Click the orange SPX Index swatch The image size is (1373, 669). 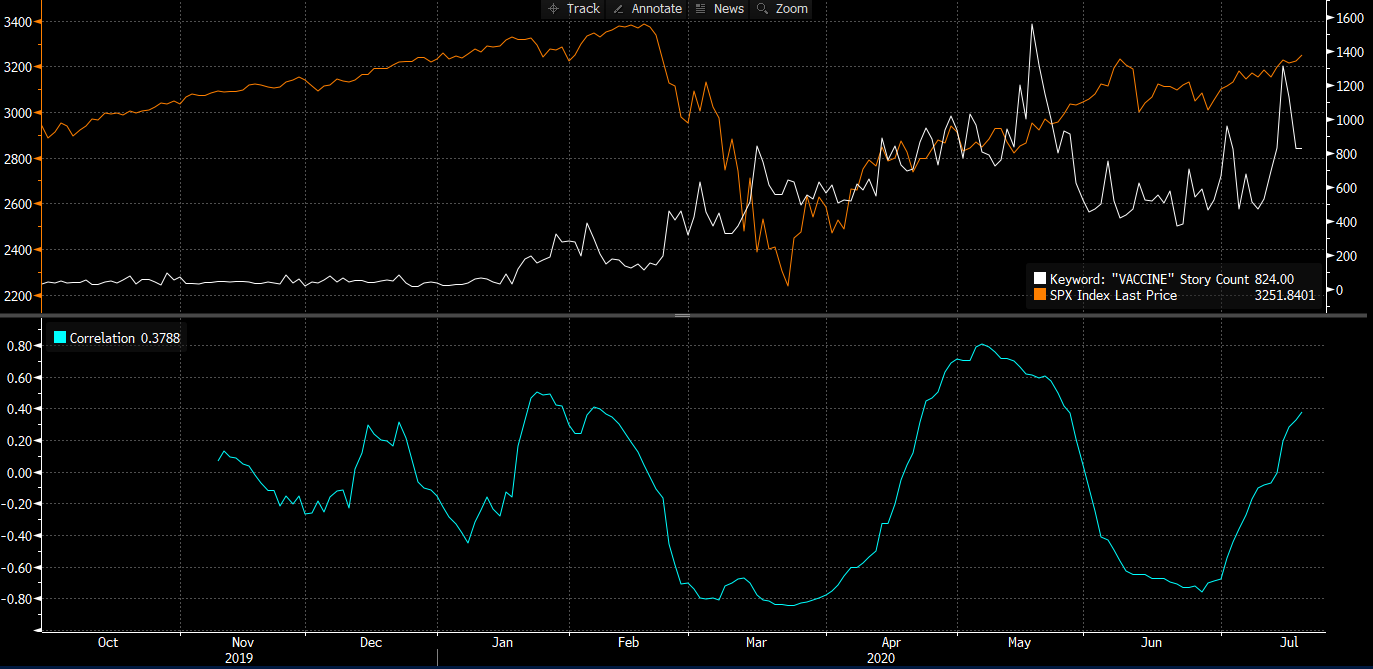pos(1040,295)
